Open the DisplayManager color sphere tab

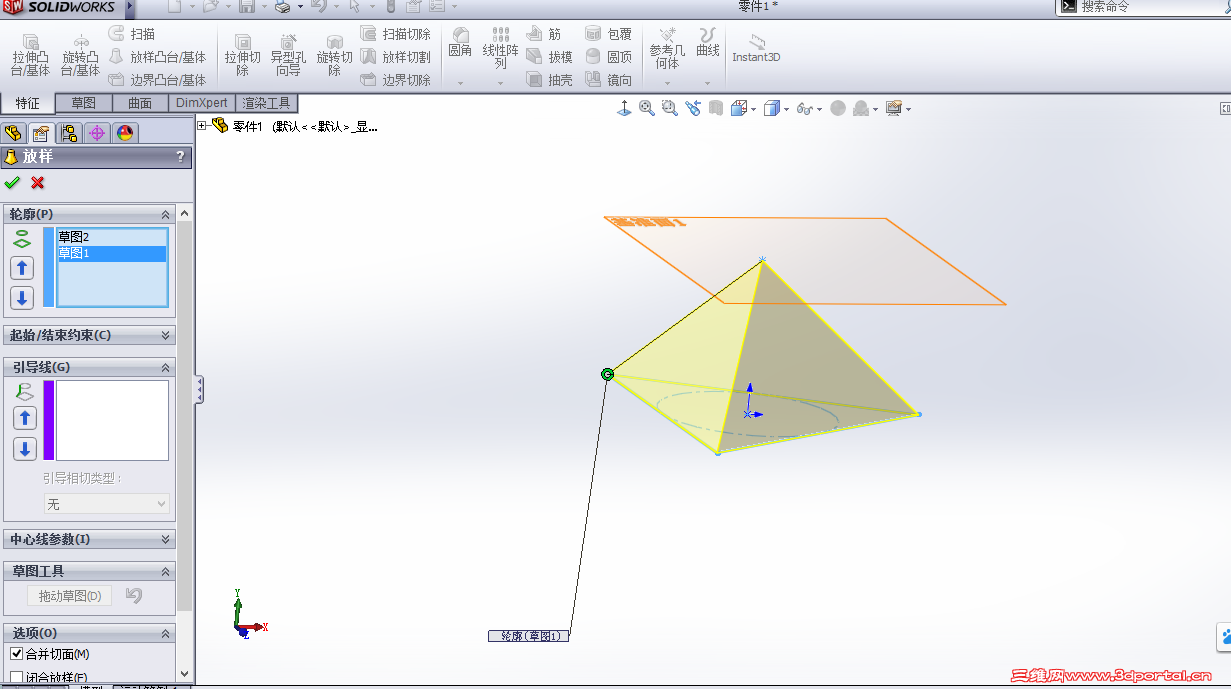tap(125, 133)
